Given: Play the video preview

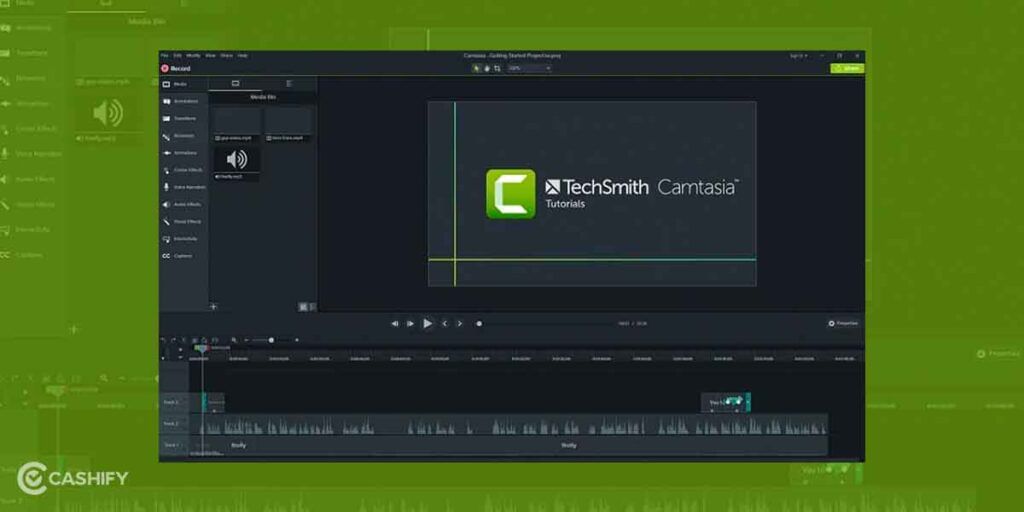Looking at the screenshot, I should point(427,323).
